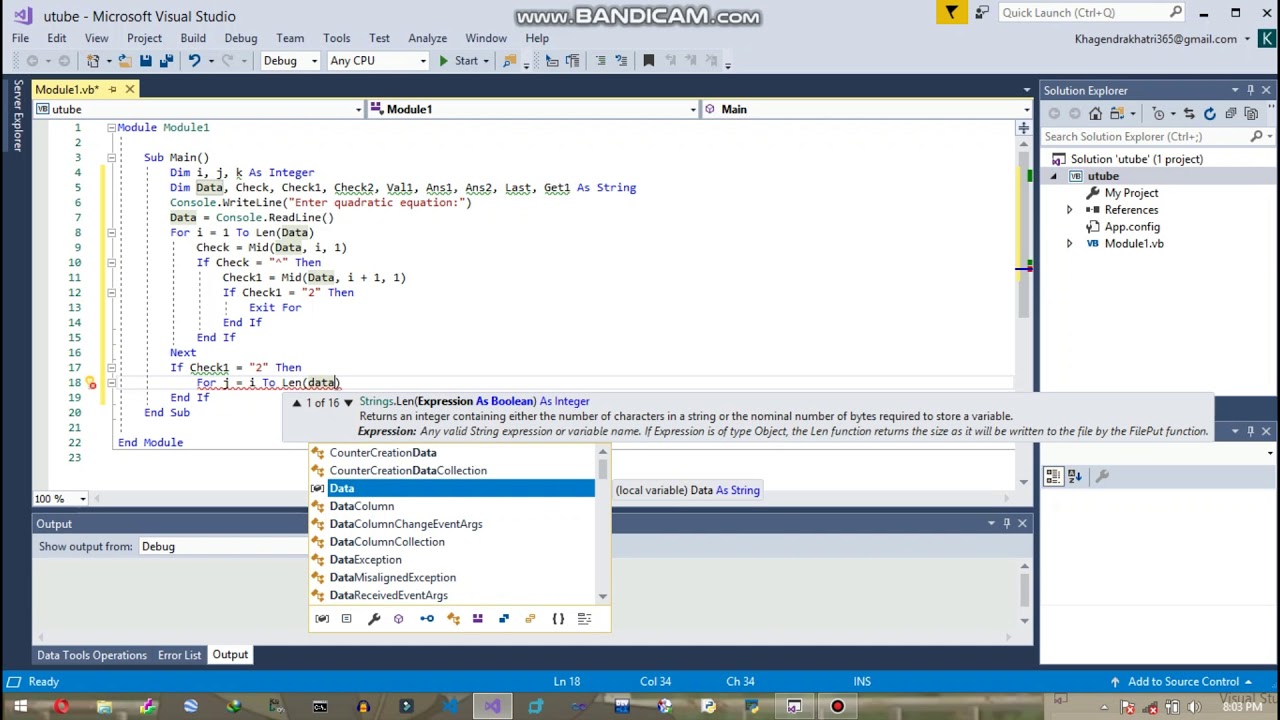Toggle the Methods cube filter in IntelliSense
This screenshot has width=1280, height=720.
pos(398,619)
